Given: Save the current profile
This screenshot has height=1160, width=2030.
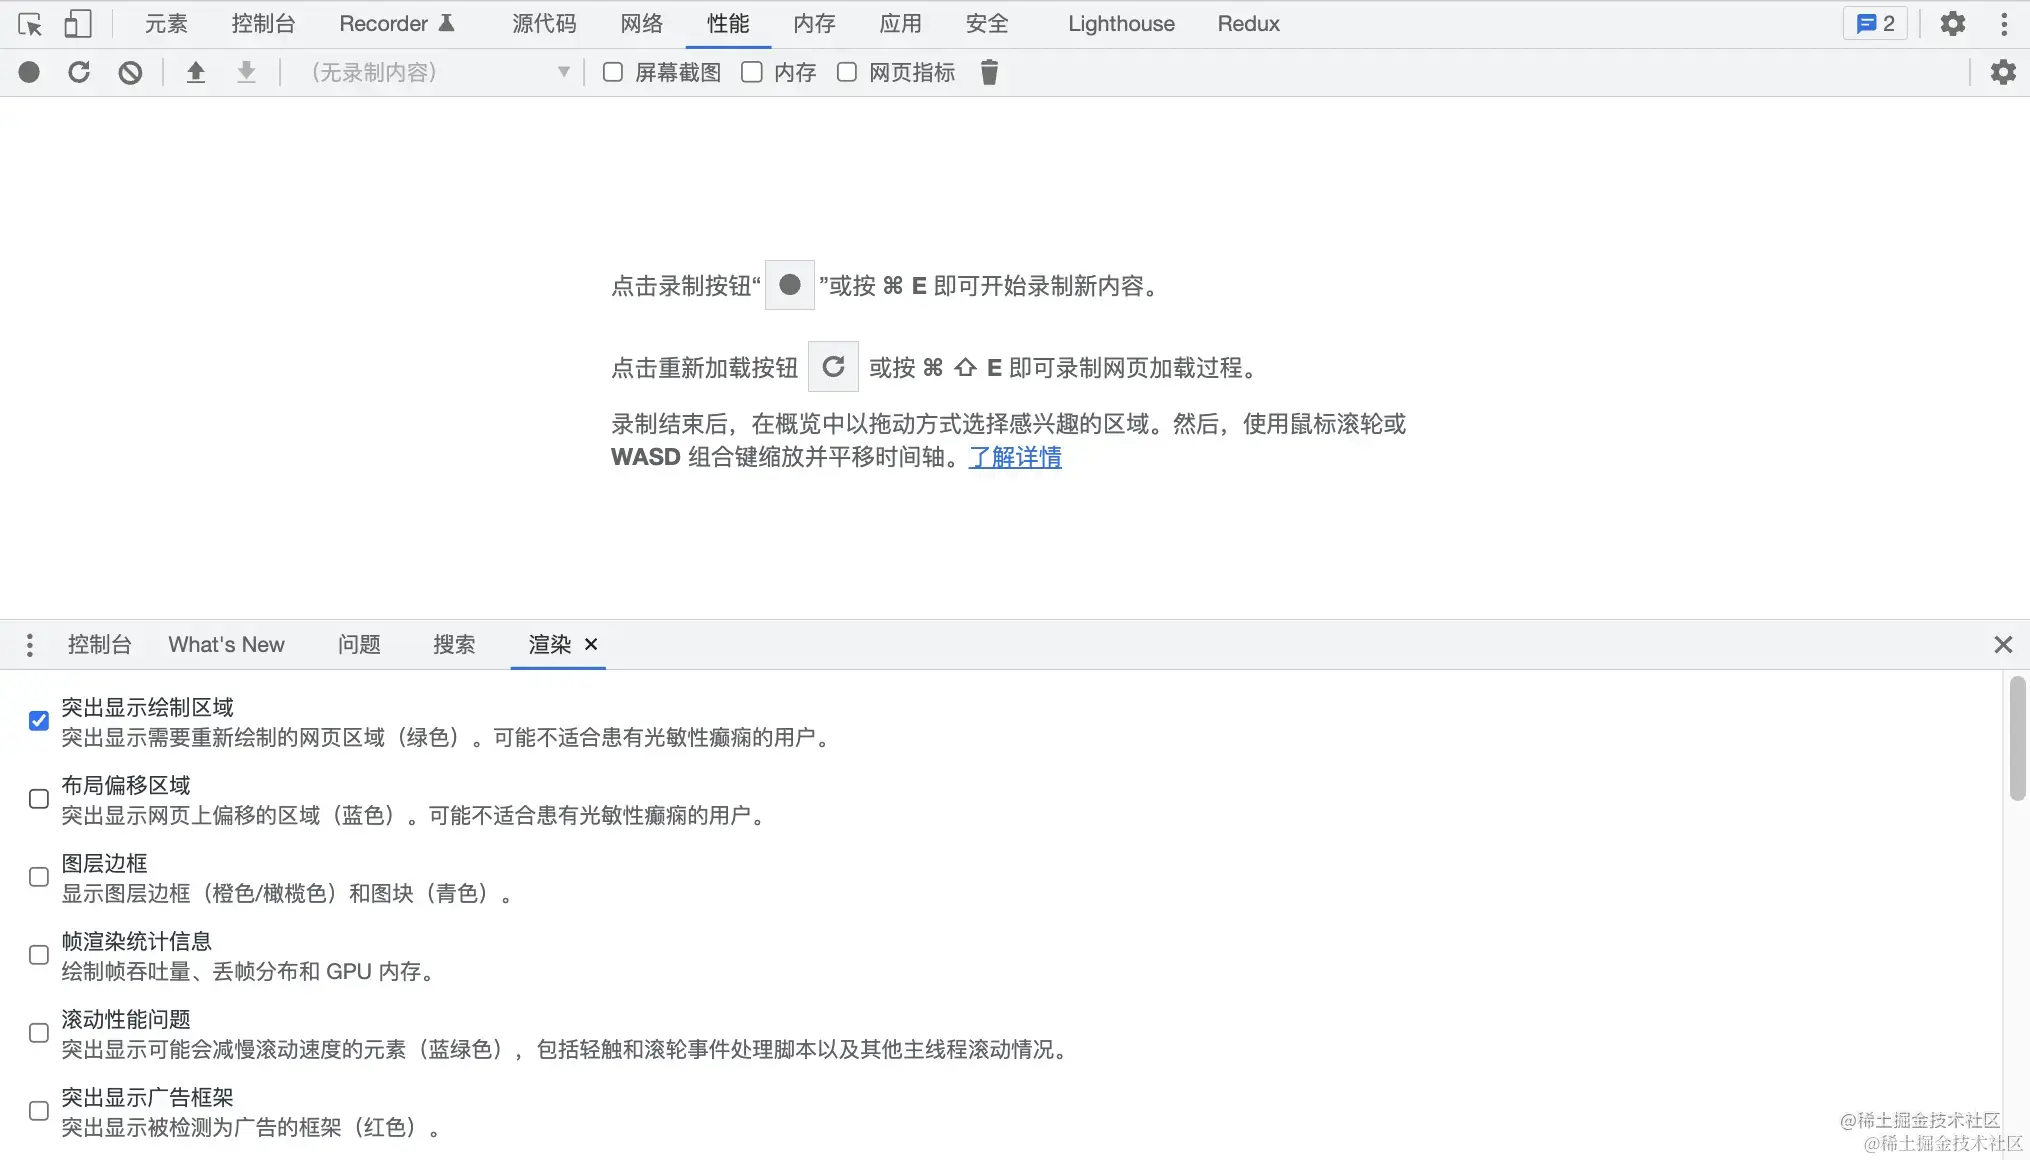Looking at the screenshot, I should pyautogui.click(x=246, y=72).
